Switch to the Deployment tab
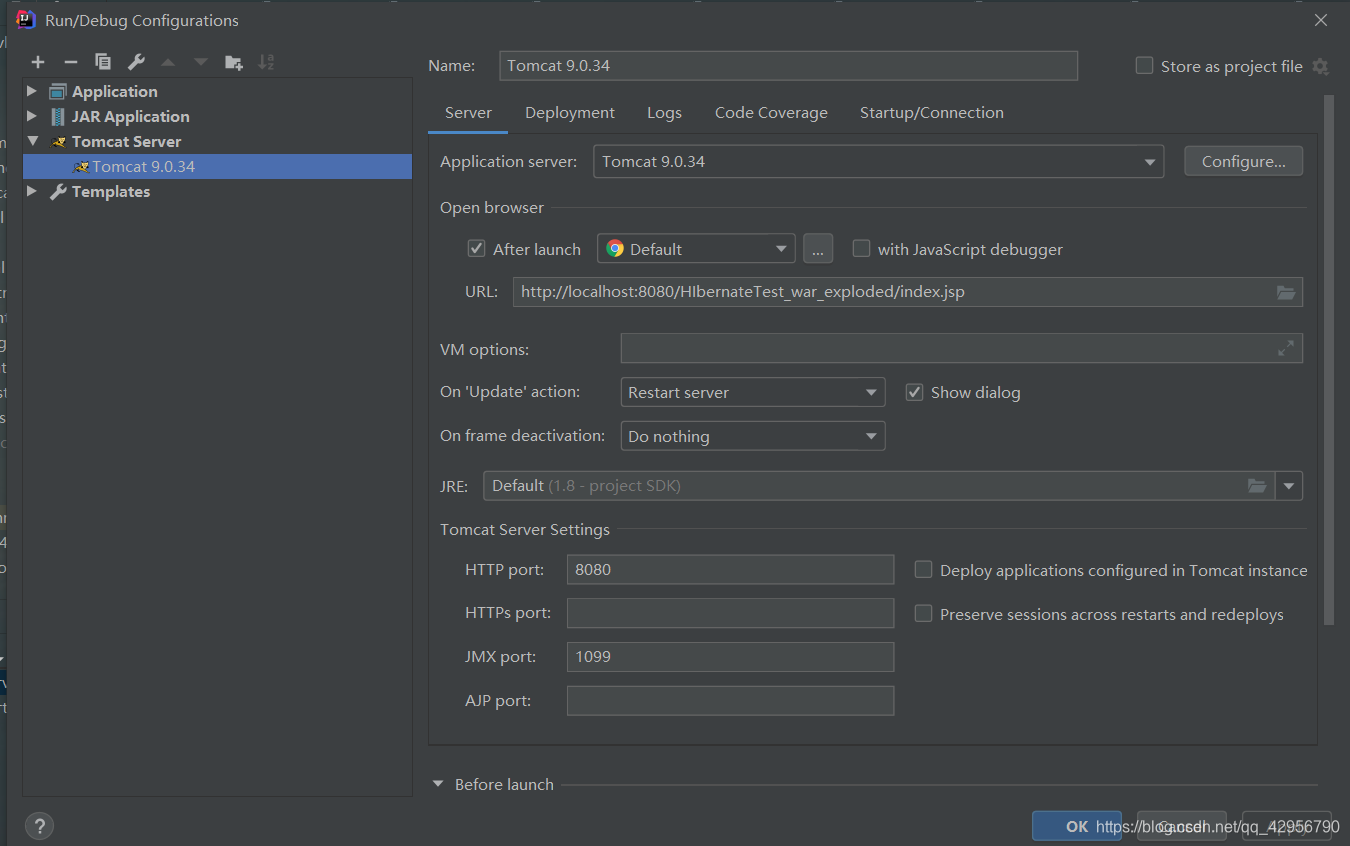Screen dimensions: 1350x846 570,112
